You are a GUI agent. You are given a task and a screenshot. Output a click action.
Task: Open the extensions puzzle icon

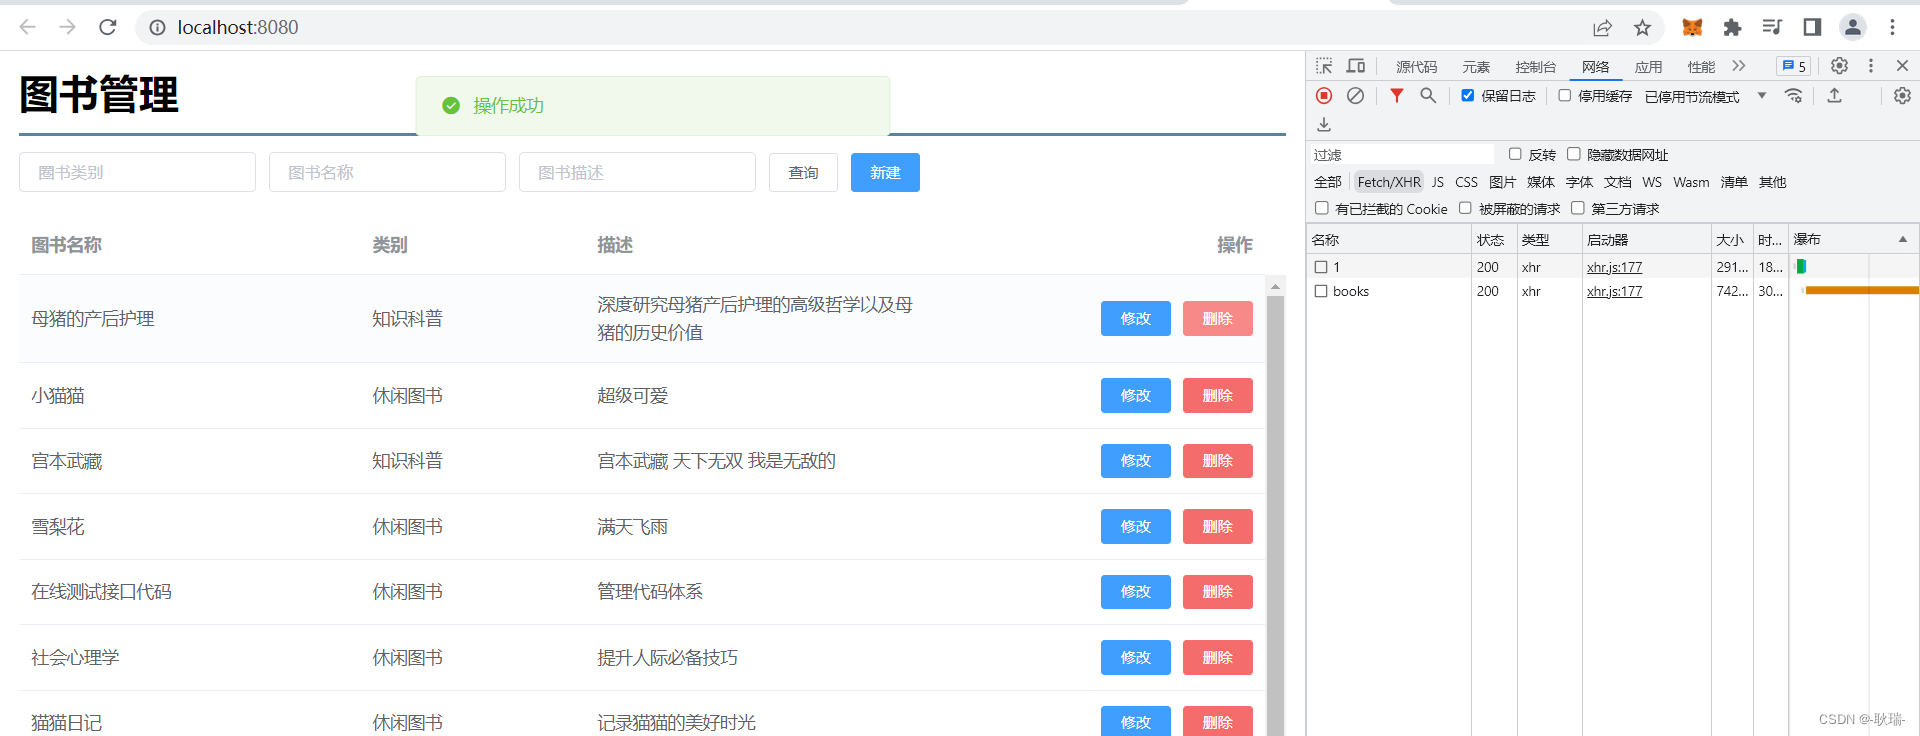click(x=1732, y=27)
